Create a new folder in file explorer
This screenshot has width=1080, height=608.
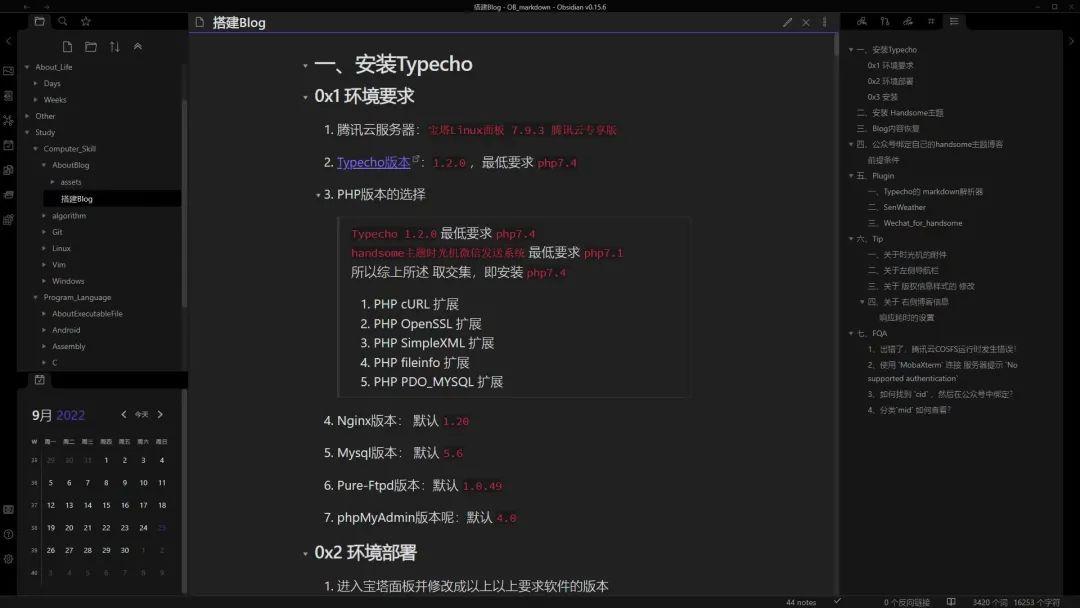[x=91, y=47]
